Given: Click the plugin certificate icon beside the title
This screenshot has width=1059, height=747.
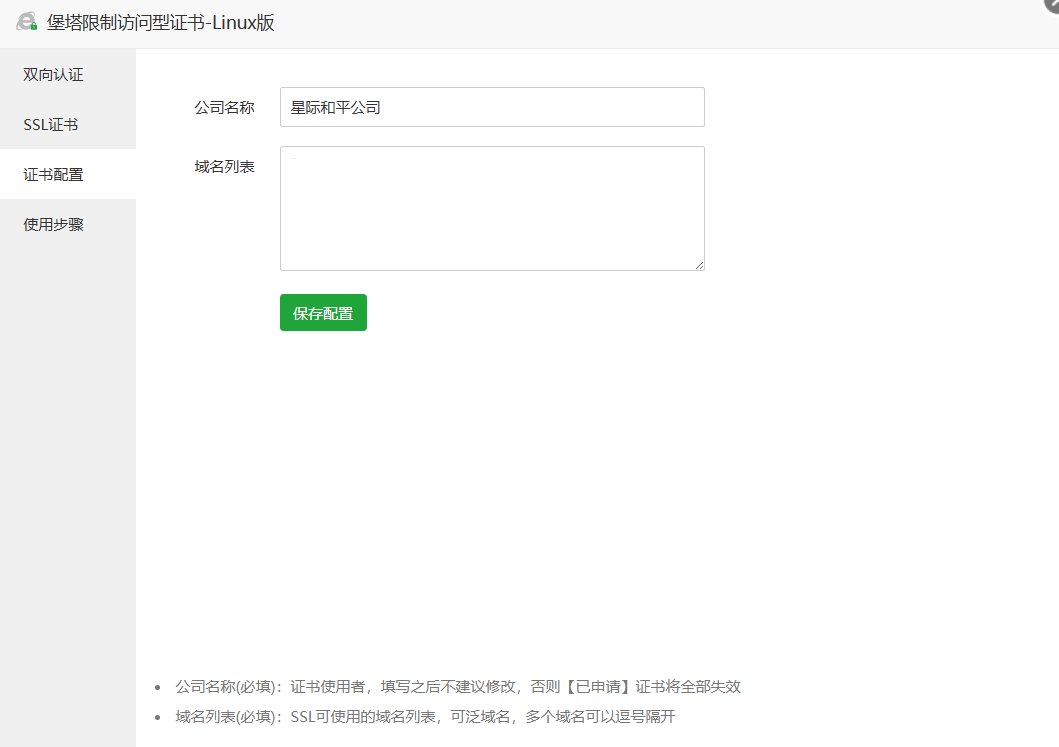Looking at the screenshot, I should (26, 19).
